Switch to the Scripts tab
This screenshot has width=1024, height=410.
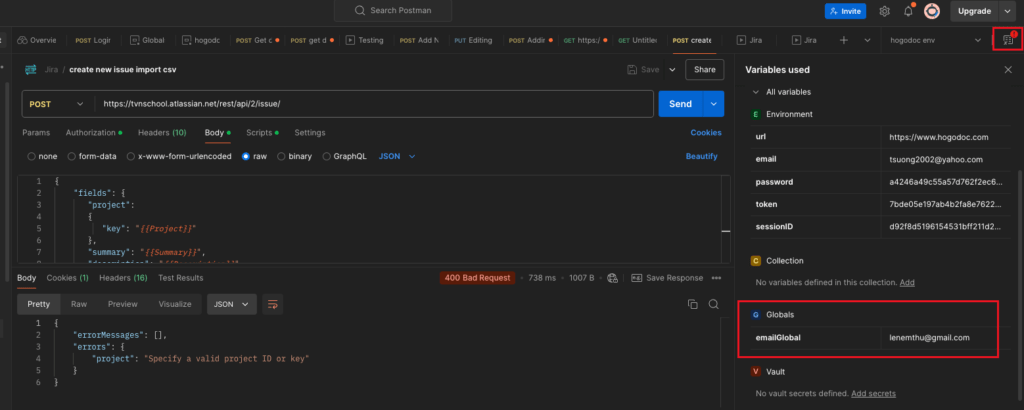point(262,133)
